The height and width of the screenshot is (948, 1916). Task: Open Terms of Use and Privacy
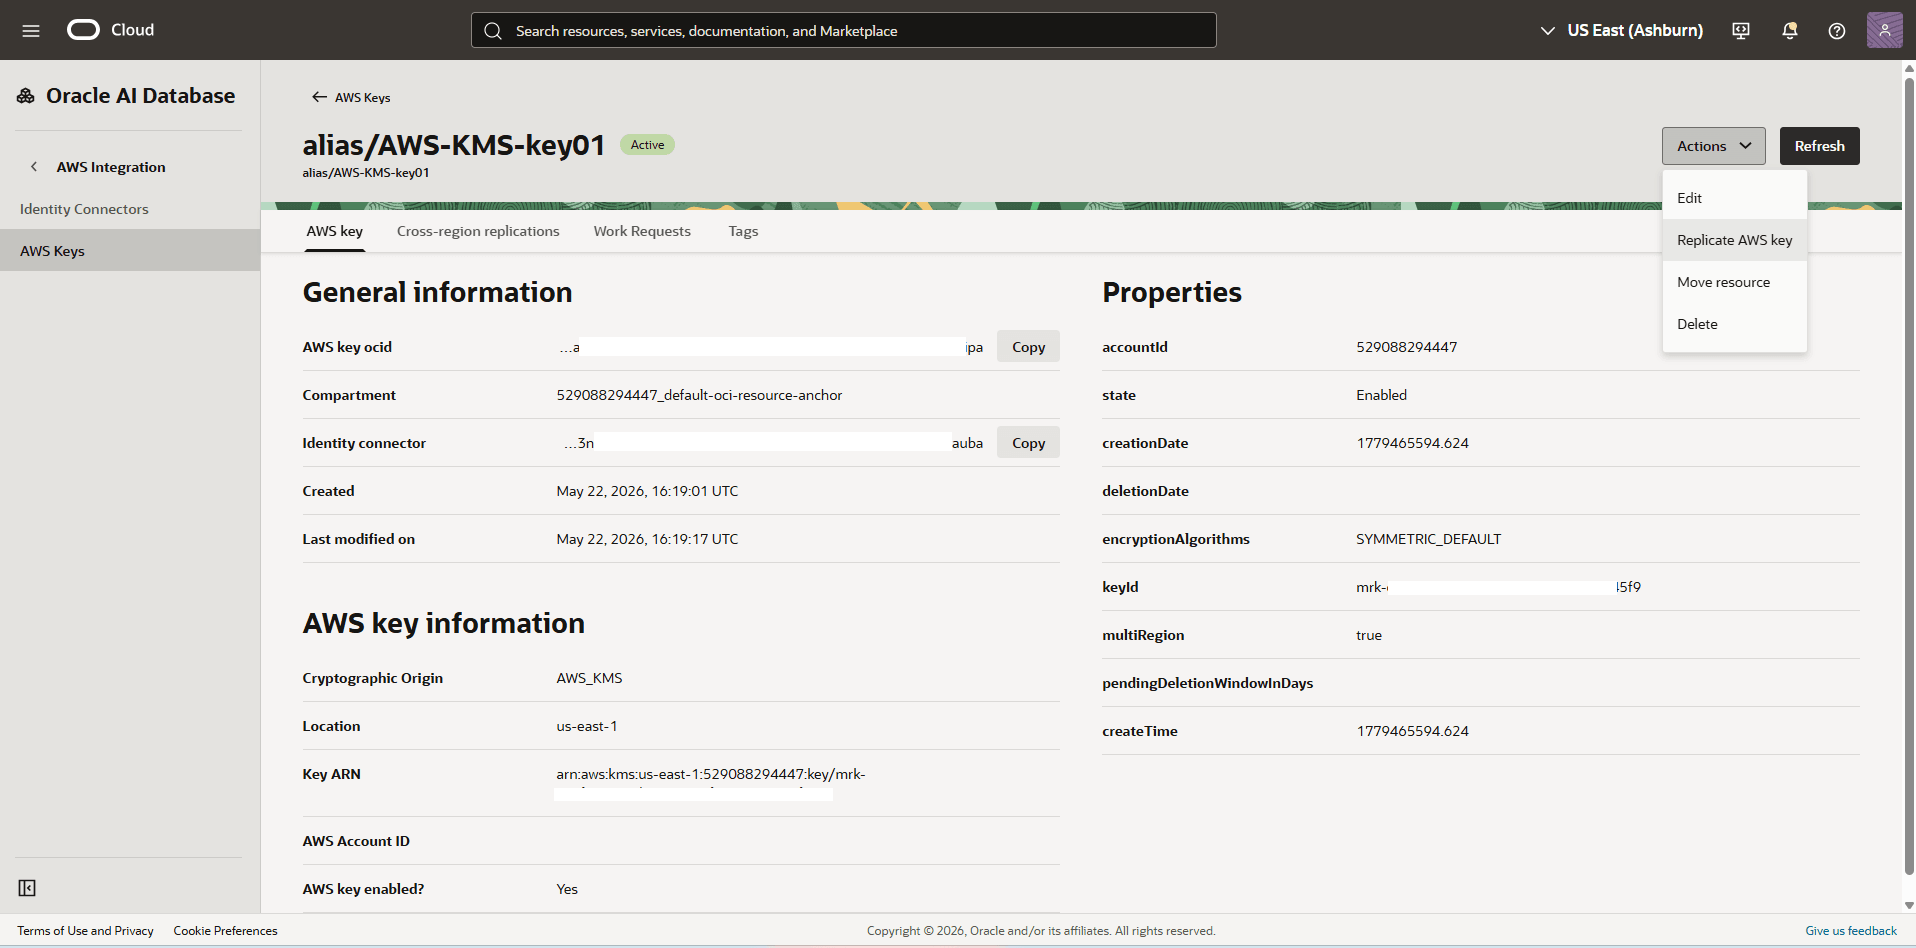(x=85, y=931)
